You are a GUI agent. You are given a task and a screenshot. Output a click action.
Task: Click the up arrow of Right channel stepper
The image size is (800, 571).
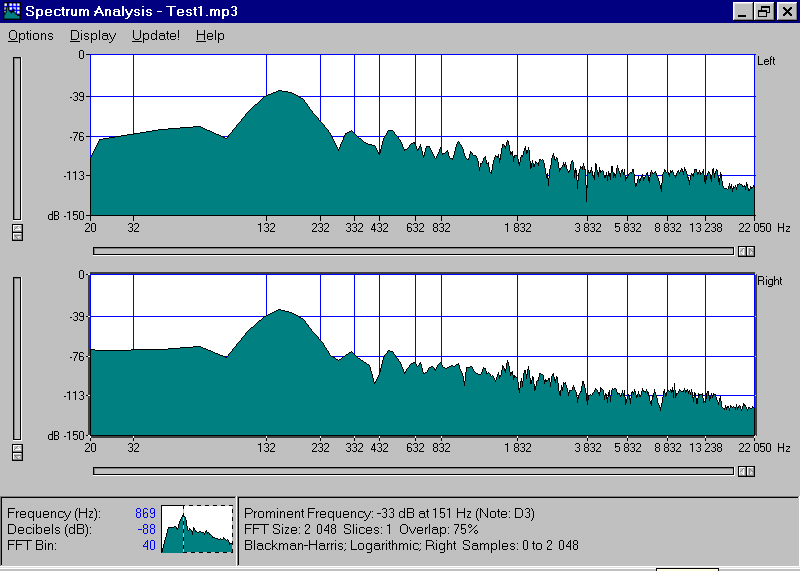[16, 448]
